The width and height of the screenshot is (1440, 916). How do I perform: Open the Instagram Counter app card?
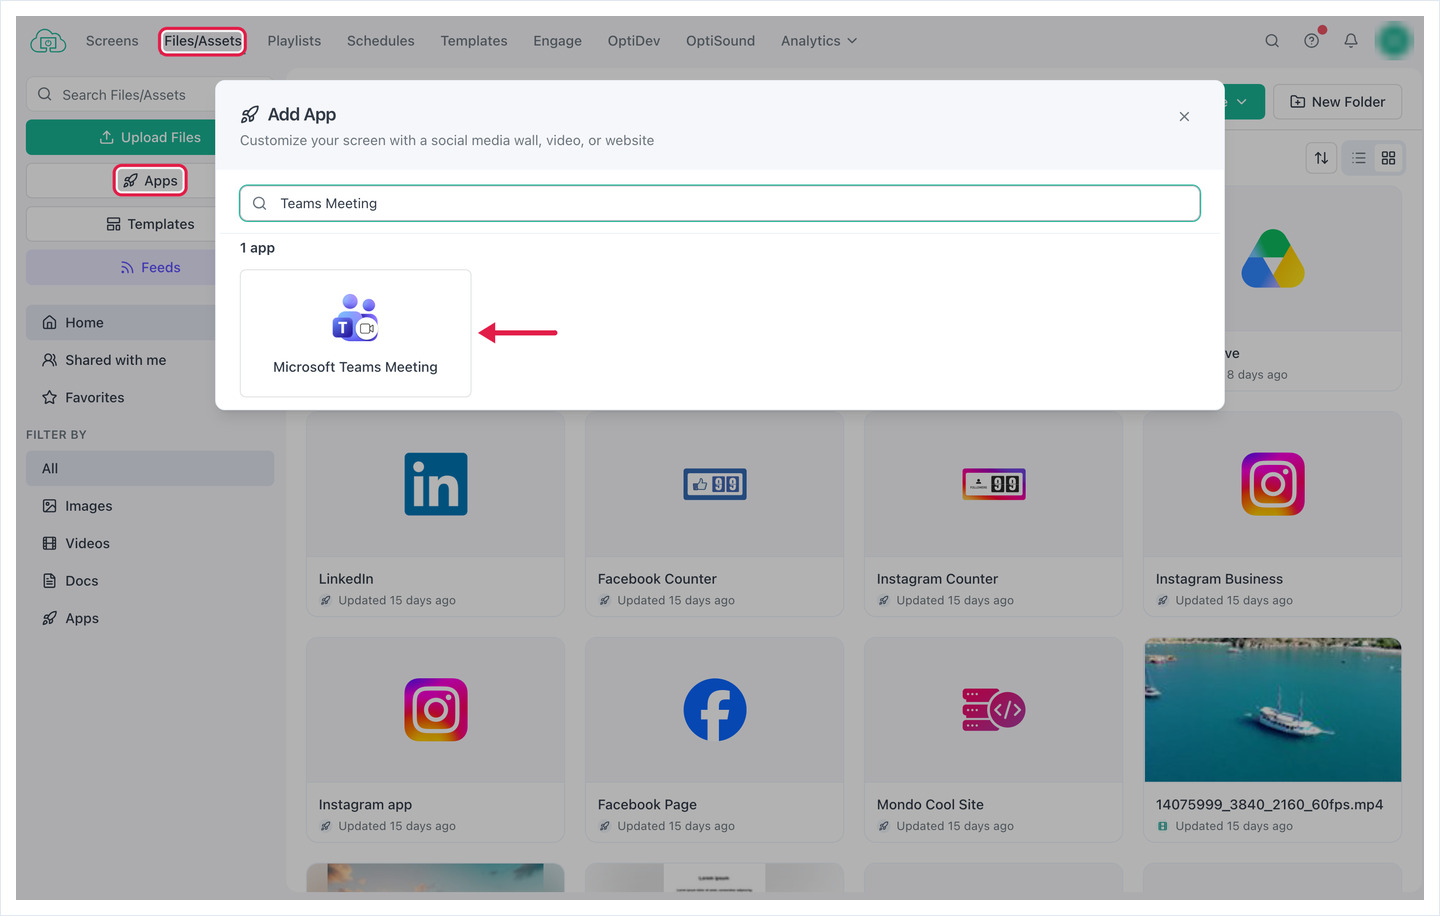pos(993,514)
